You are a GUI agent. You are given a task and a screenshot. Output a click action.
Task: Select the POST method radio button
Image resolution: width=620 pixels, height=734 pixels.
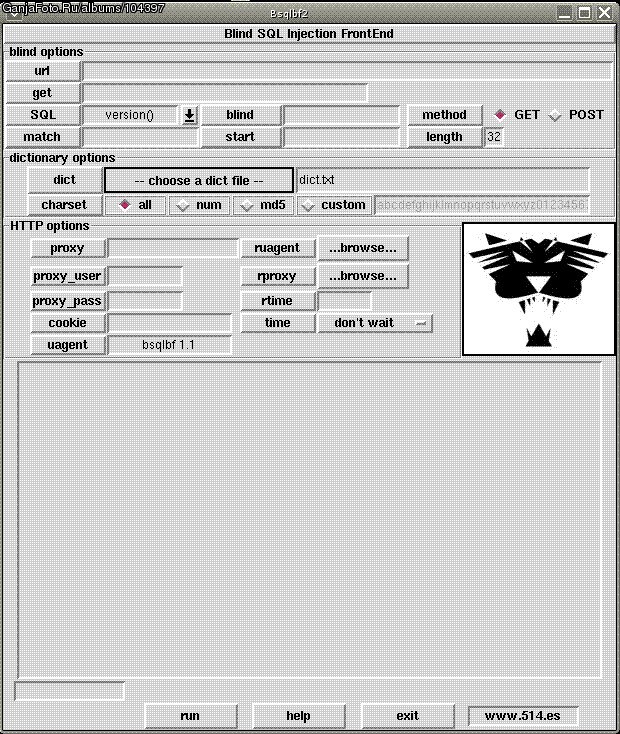(x=555, y=115)
